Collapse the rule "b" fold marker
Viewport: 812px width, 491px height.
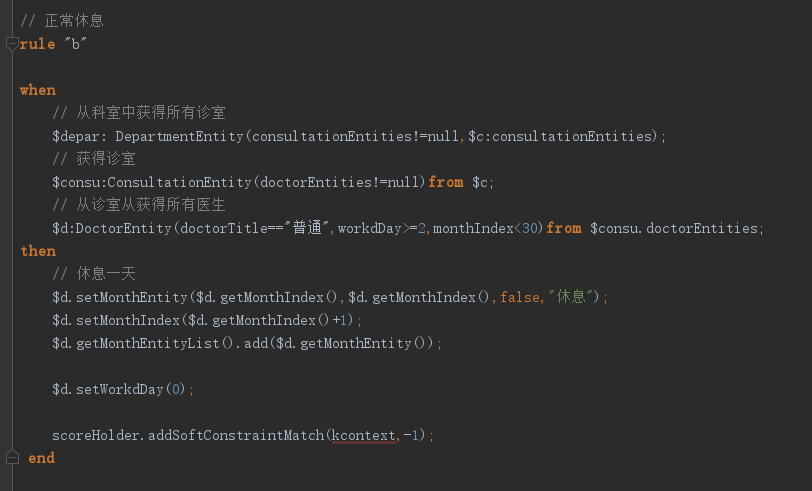(12, 44)
